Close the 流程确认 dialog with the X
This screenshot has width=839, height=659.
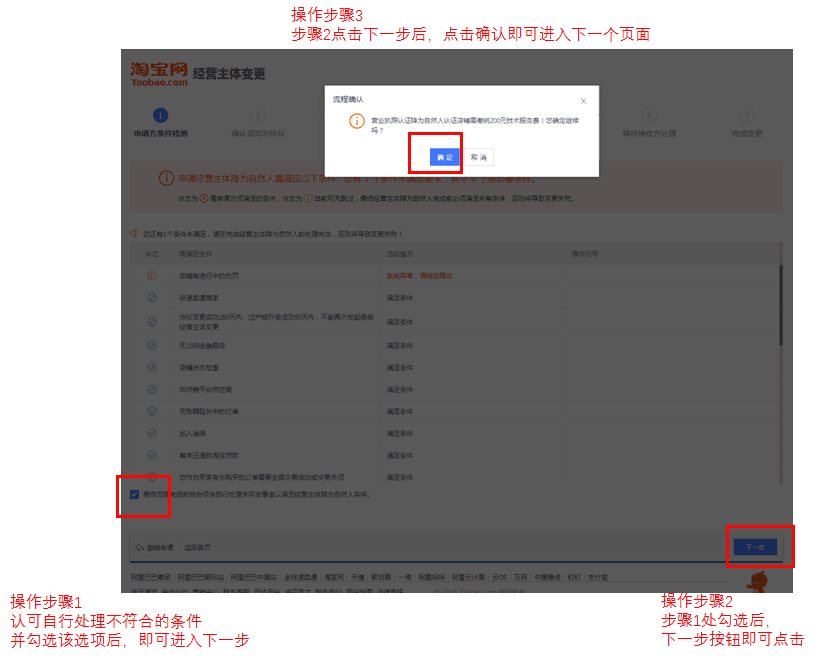[x=584, y=101]
